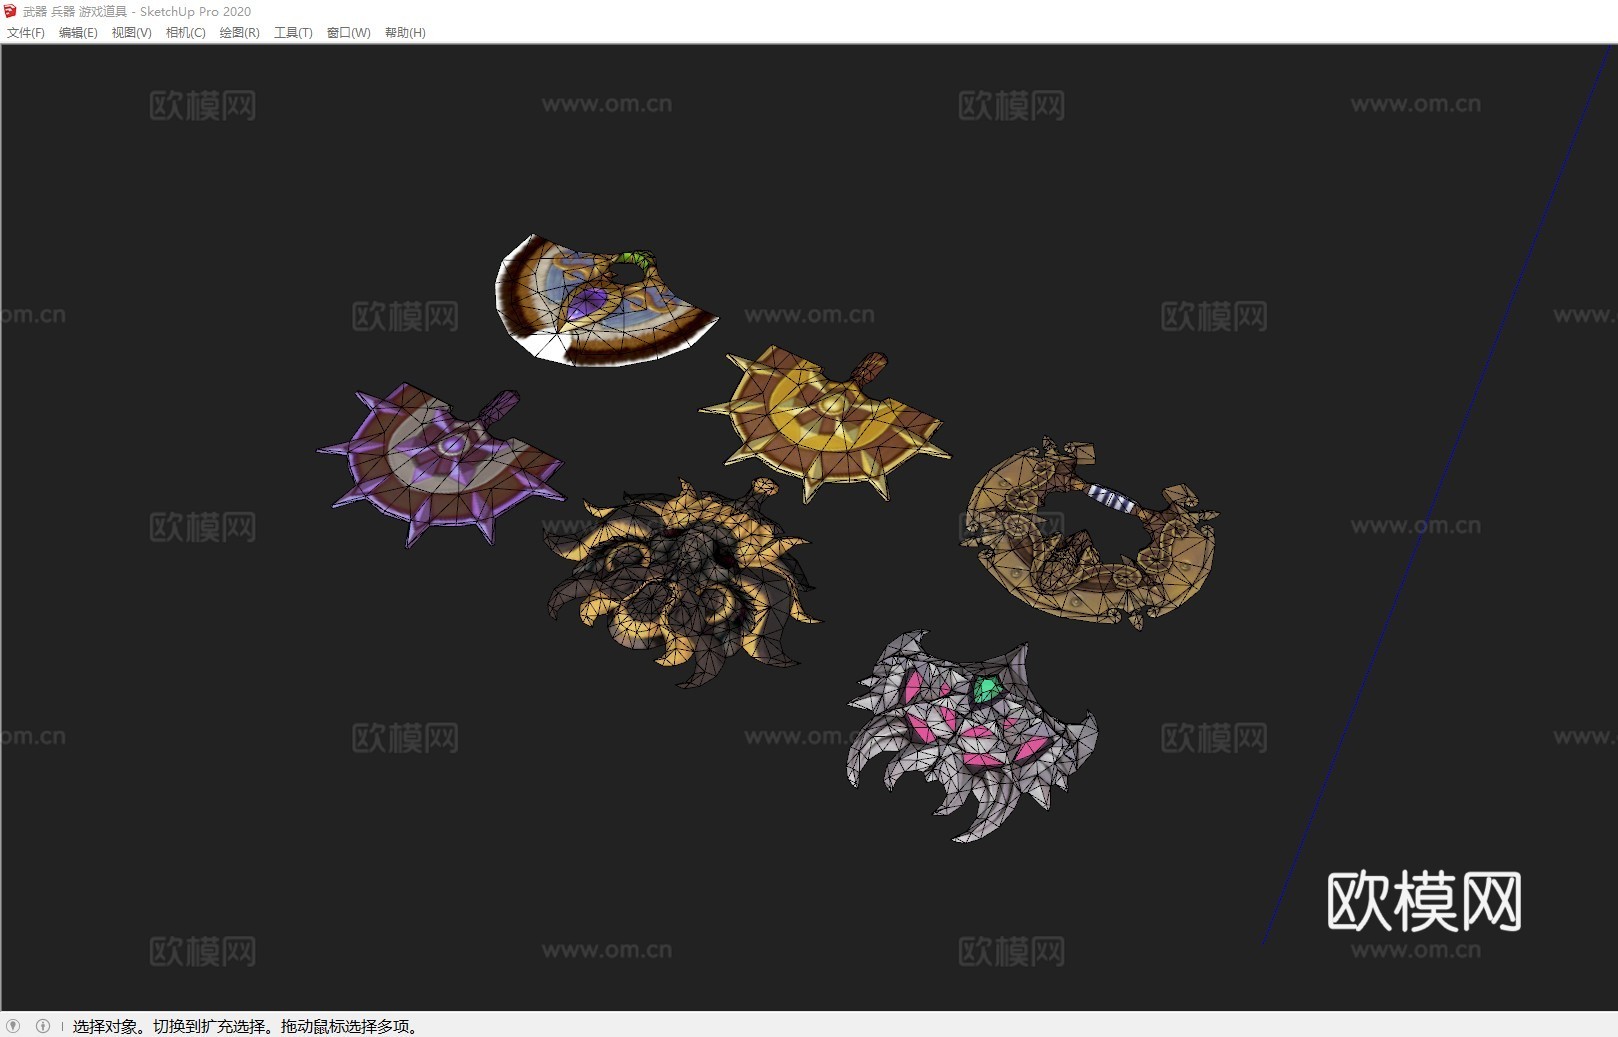The height and width of the screenshot is (1037, 1618).
Task: Open the 绘图(R) menu
Action: click(x=239, y=33)
